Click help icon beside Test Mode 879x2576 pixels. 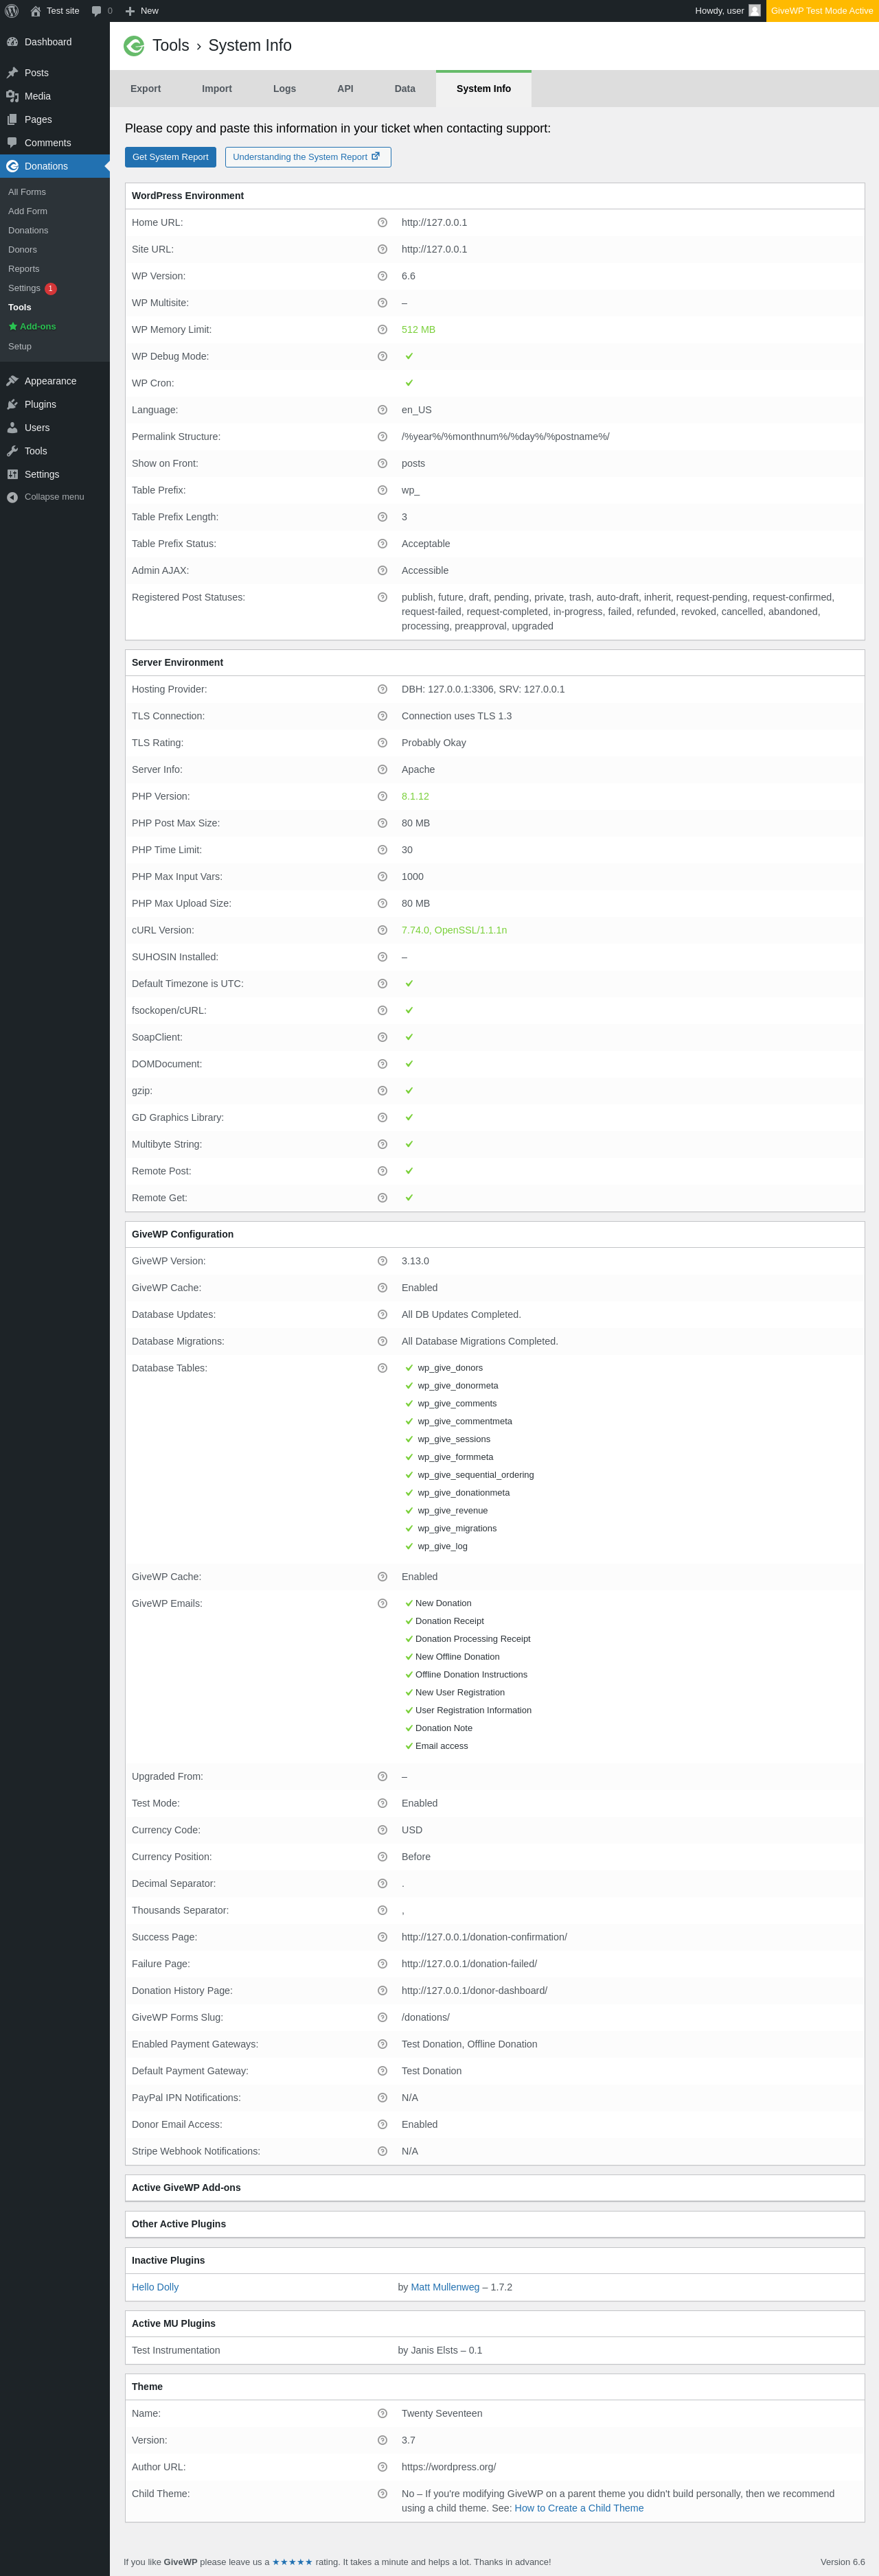(x=382, y=1803)
